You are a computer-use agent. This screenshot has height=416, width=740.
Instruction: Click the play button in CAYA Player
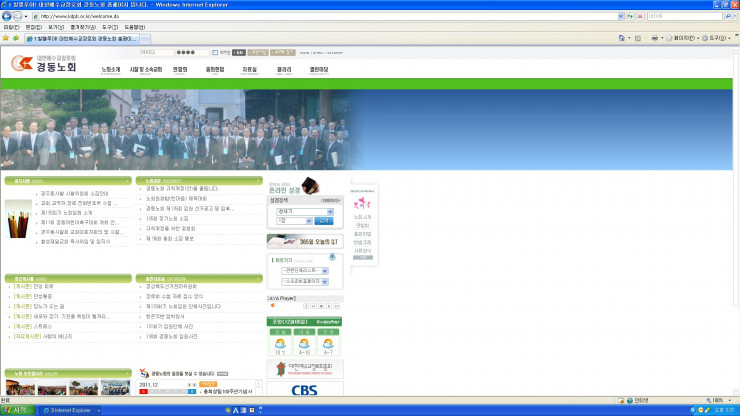coord(329,306)
